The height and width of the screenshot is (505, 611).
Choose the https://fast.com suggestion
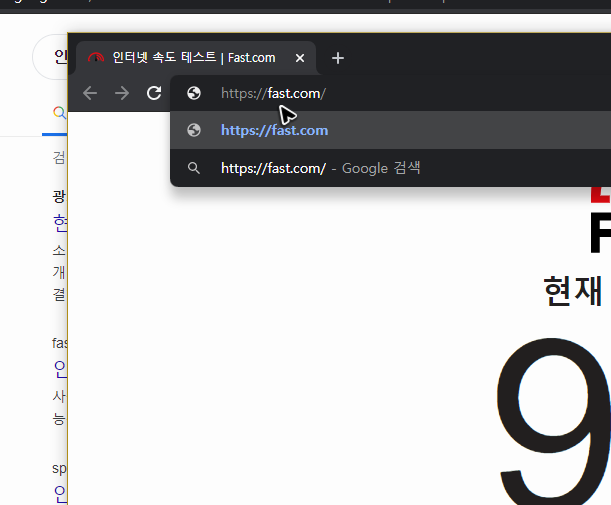coord(390,130)
